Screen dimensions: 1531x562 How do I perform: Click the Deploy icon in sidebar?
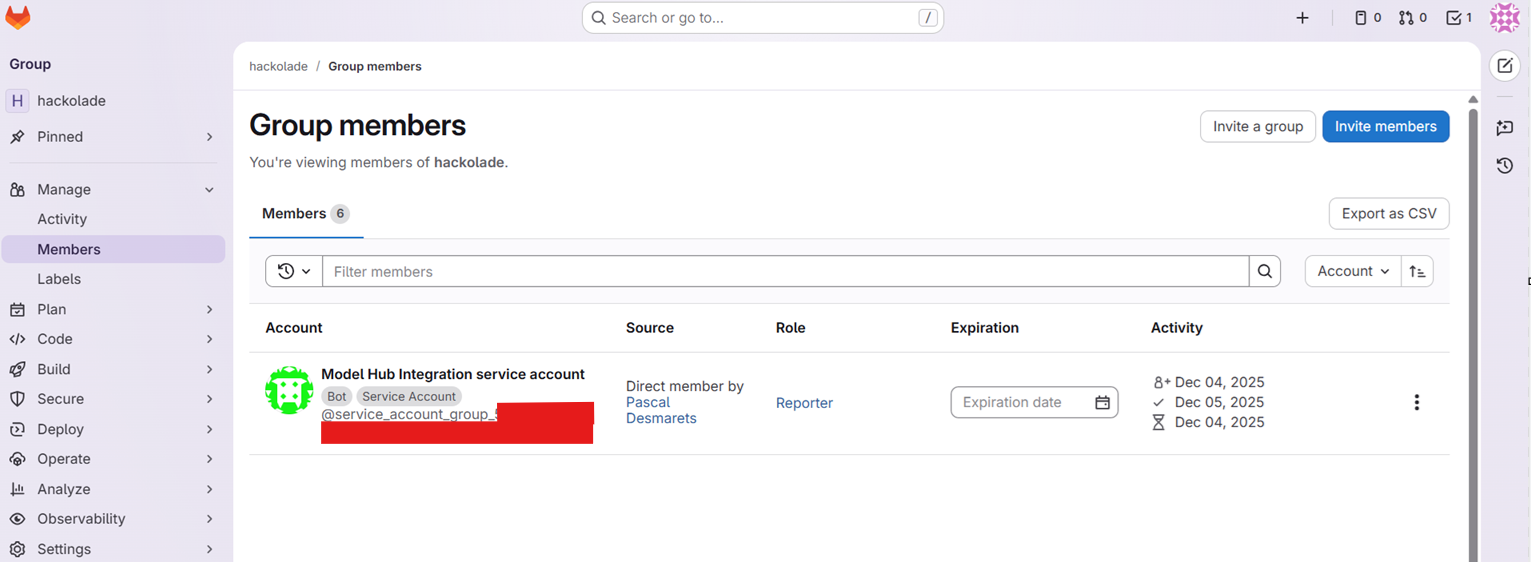[17, 429]
